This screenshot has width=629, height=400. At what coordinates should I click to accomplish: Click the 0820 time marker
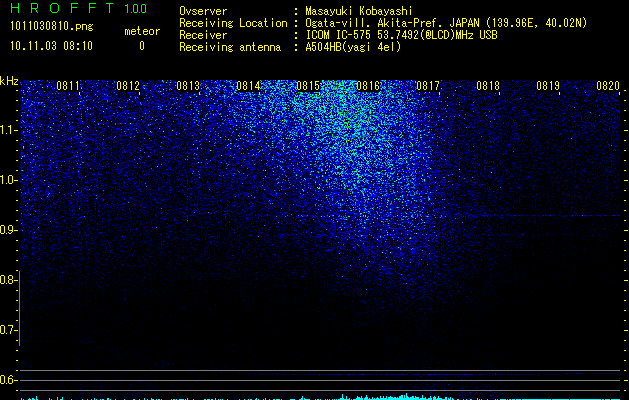coord(608,86)
